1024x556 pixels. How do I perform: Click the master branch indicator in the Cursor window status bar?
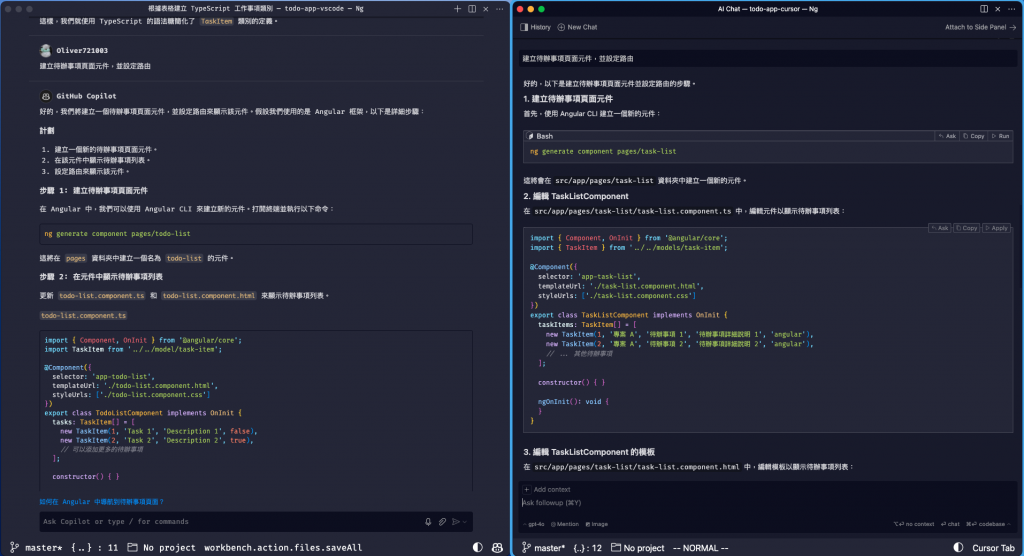pos(543,548)
